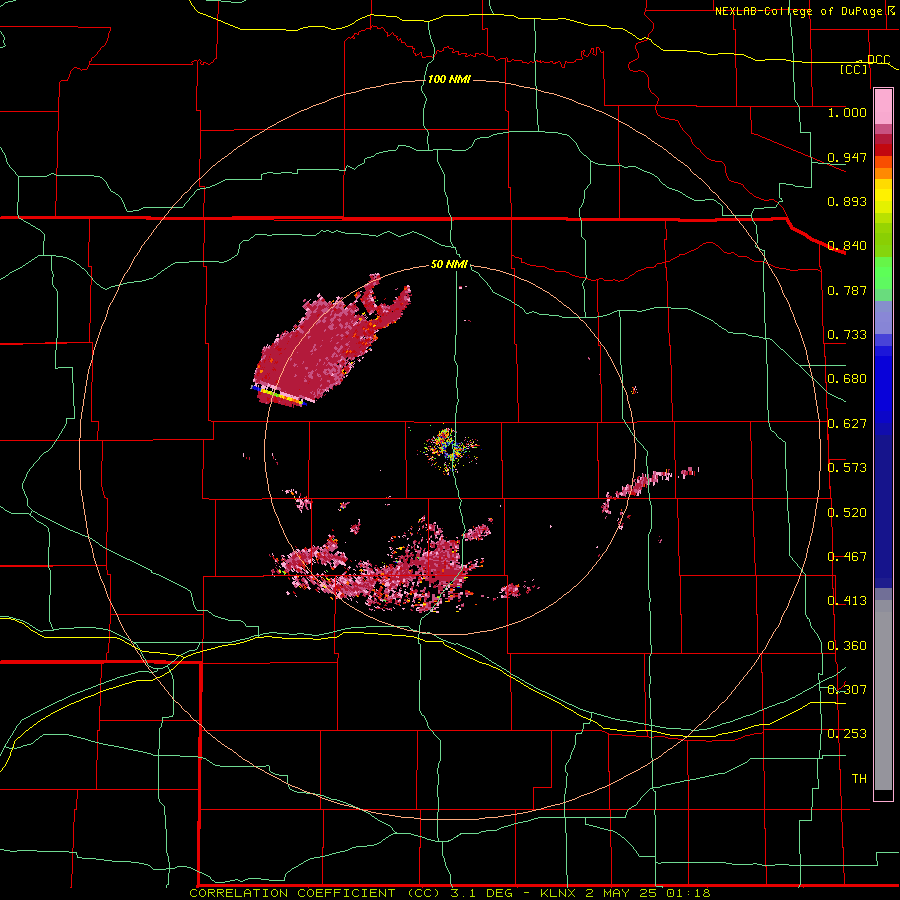Click the [CC] legend header label
Viewport: 900px width, 900px height.
tap(854, 69)
